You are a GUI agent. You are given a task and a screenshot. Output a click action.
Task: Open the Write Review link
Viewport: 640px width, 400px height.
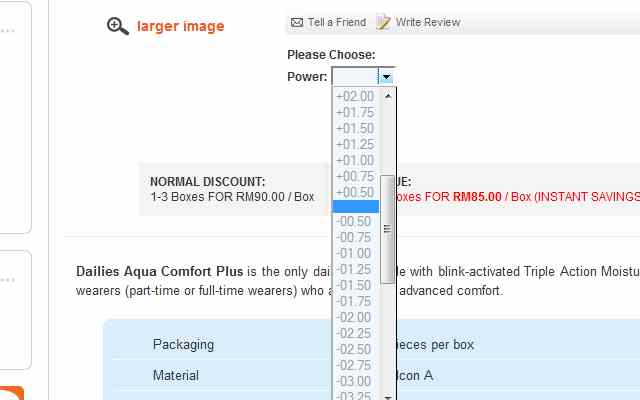click(428, 22)
